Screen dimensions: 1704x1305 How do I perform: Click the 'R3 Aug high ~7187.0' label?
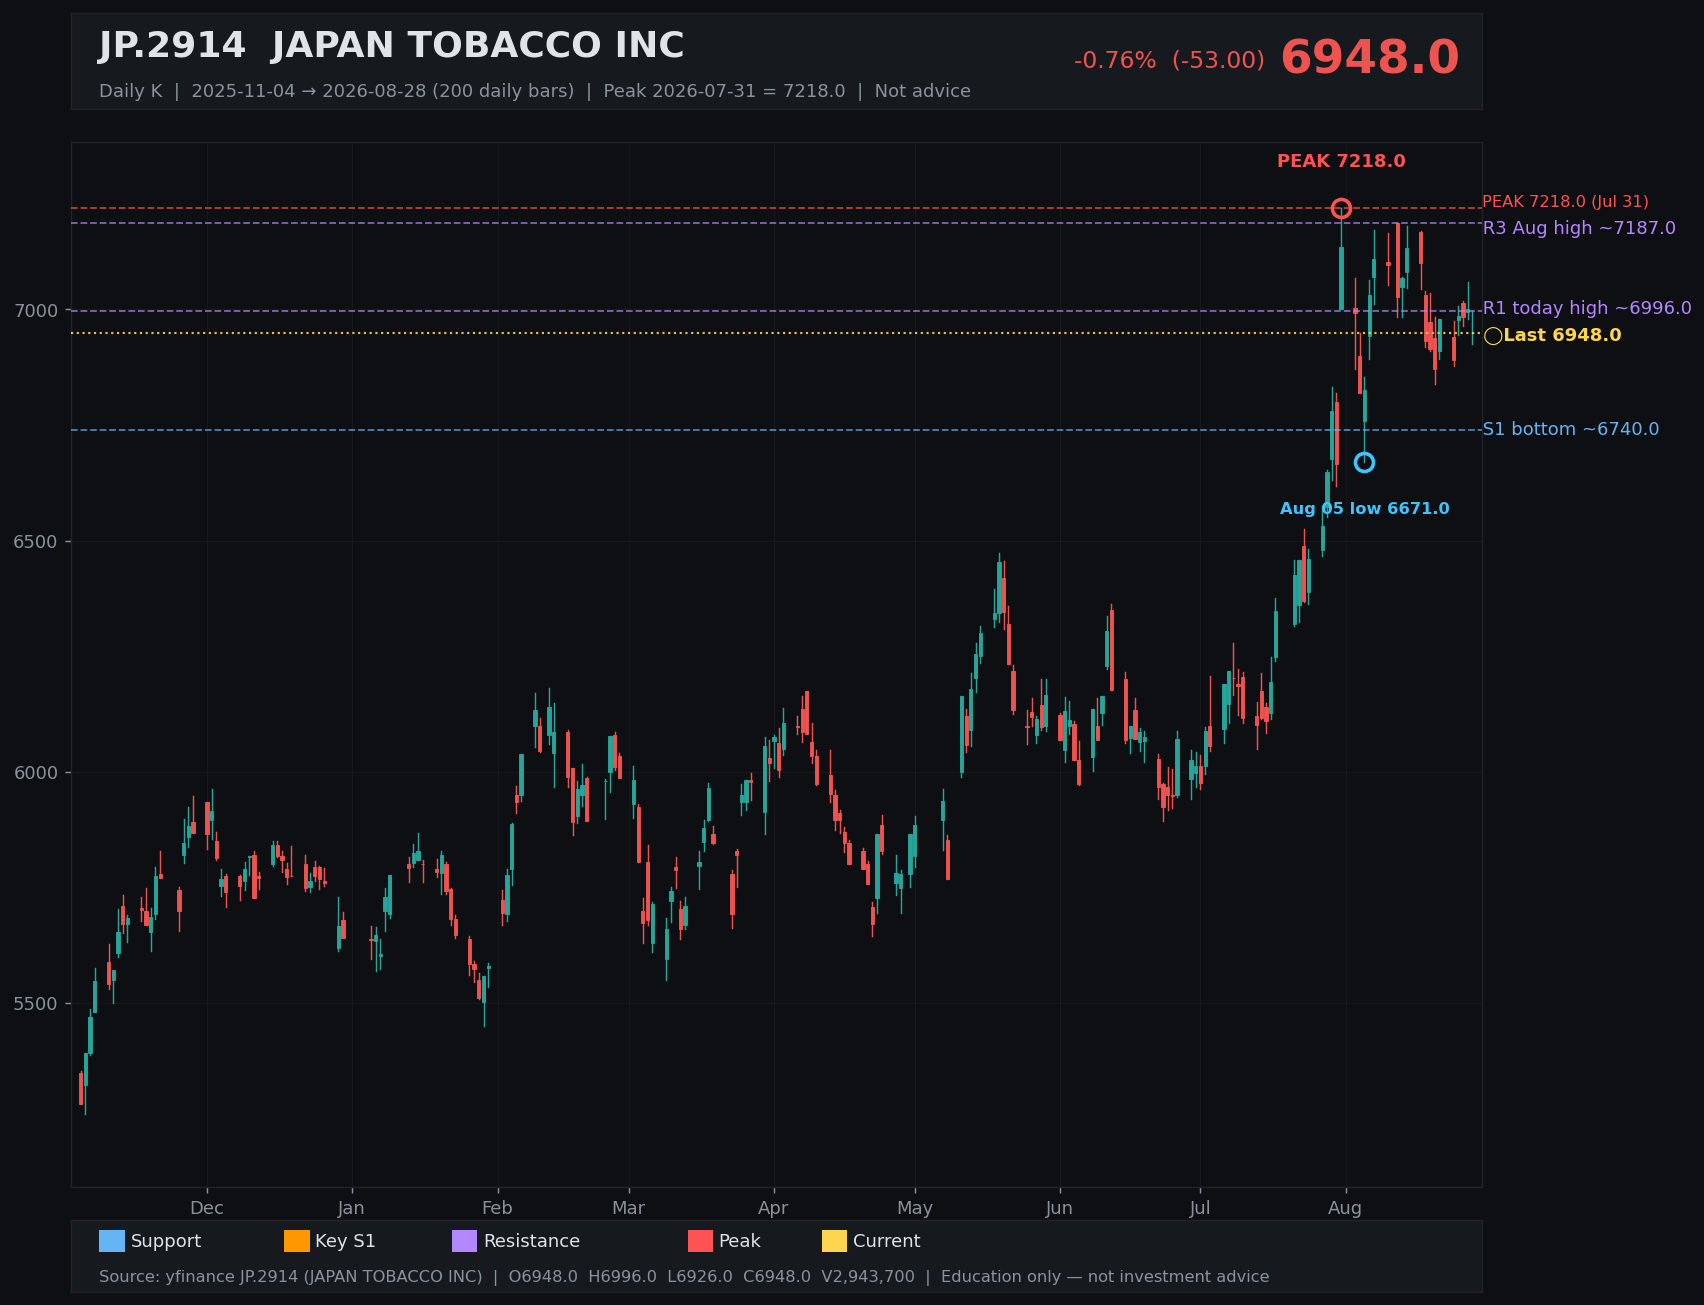click(x=1579, y=228)
